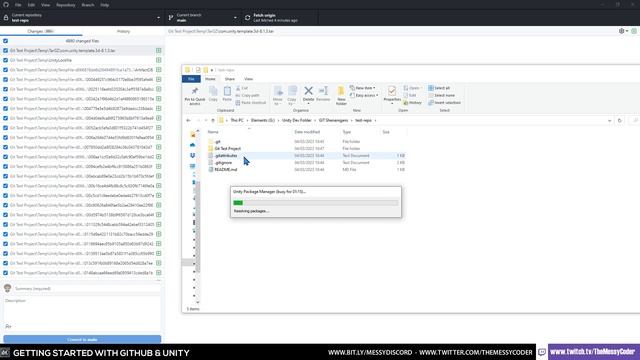Click Edit in the Open group

(x=410, y=96)
